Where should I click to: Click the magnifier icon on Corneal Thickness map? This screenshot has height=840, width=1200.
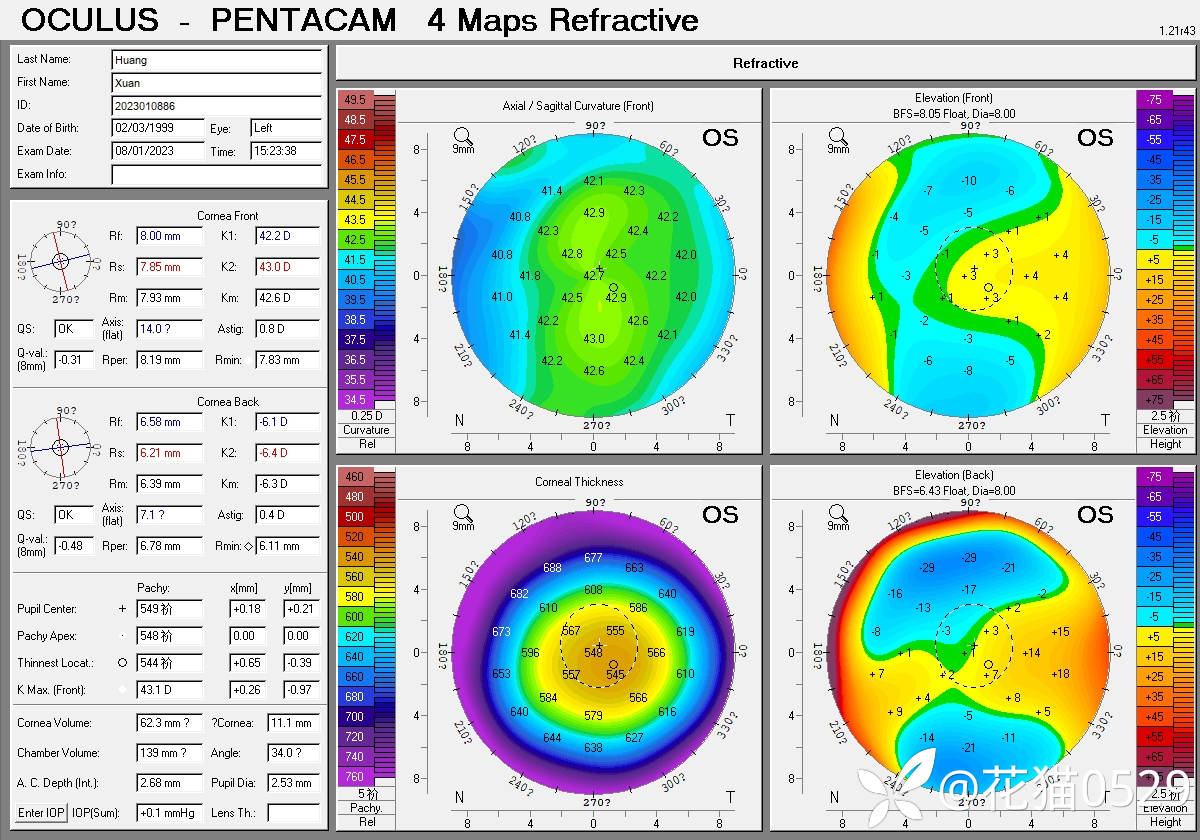[463, 512]
